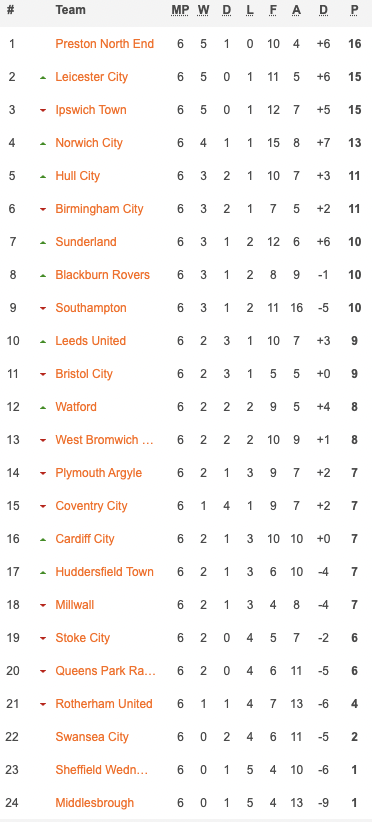Click the W wins column header
The width and height of the screenshot is (372, 822).
(x=203, y=10)
